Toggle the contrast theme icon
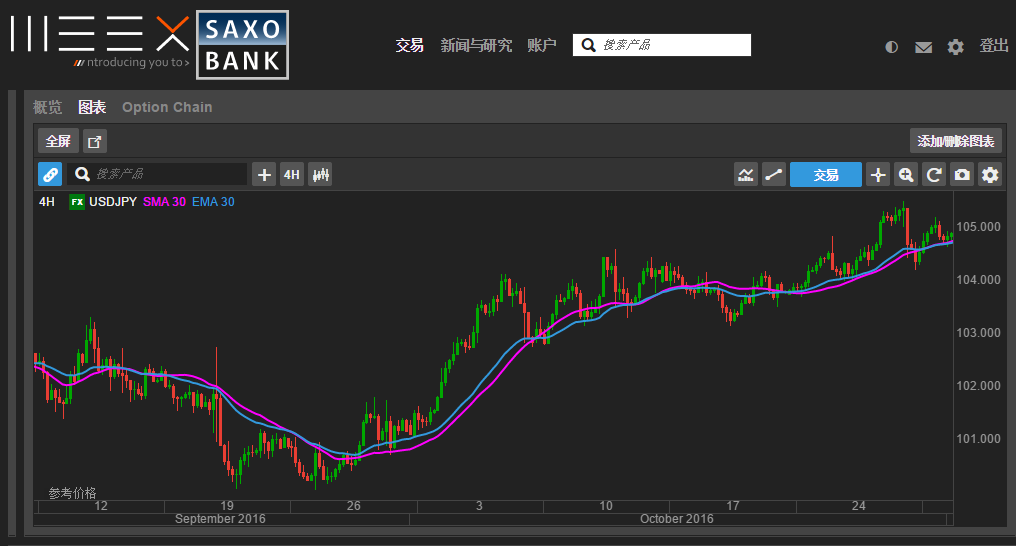This screenshot has width=1016, height=546. [x=892, y=47]
